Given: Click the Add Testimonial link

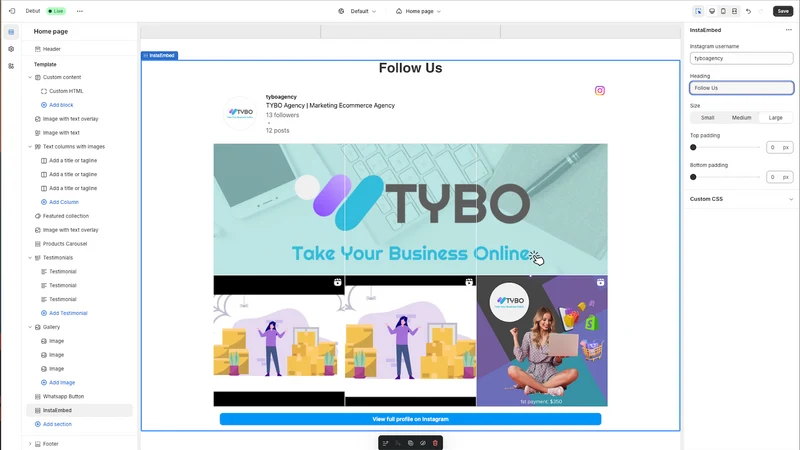Looking at the screenshot, I should (x=68, y=313).
